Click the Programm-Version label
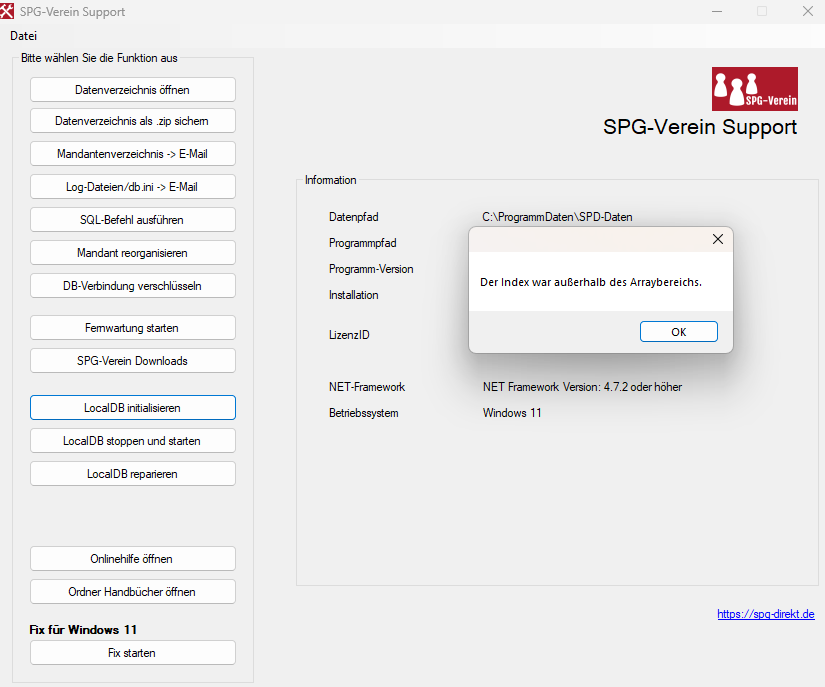The image size is (825, 687). (x=371, y=269)
